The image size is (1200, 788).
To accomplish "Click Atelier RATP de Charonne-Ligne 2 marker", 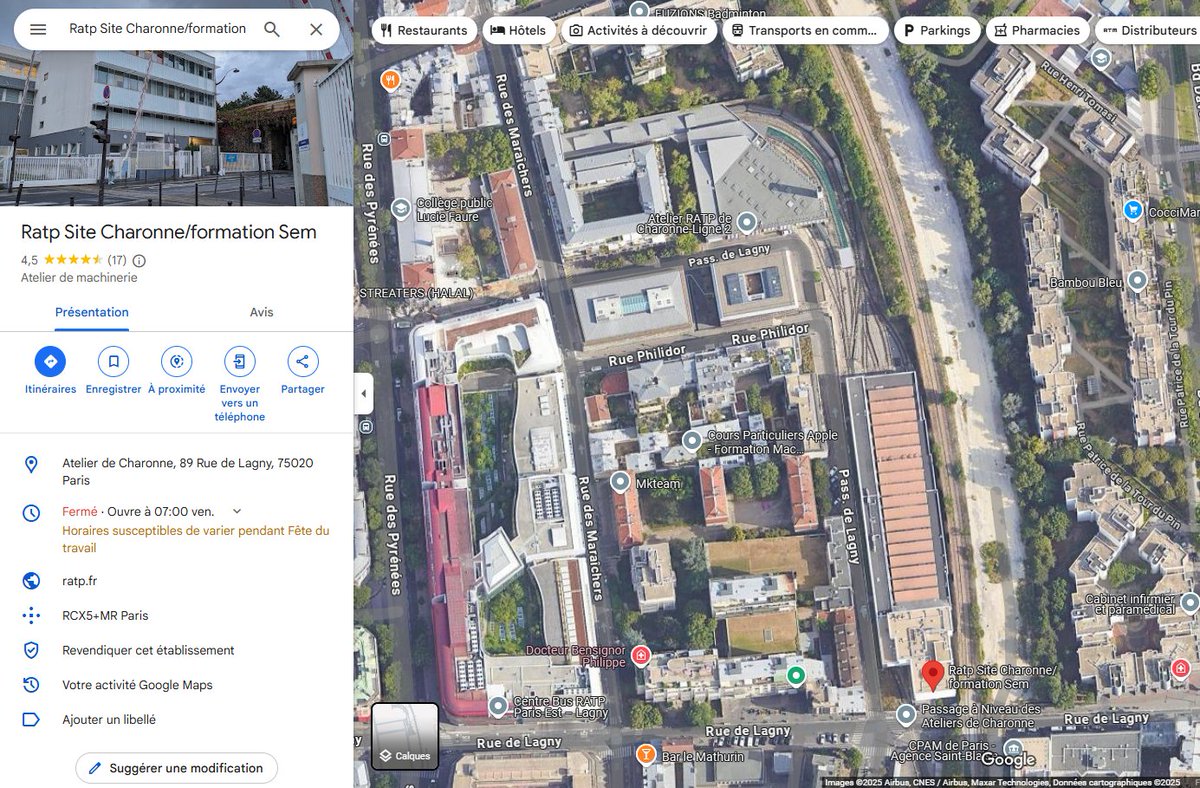I will pyautogui.click(x=746, y=221).
